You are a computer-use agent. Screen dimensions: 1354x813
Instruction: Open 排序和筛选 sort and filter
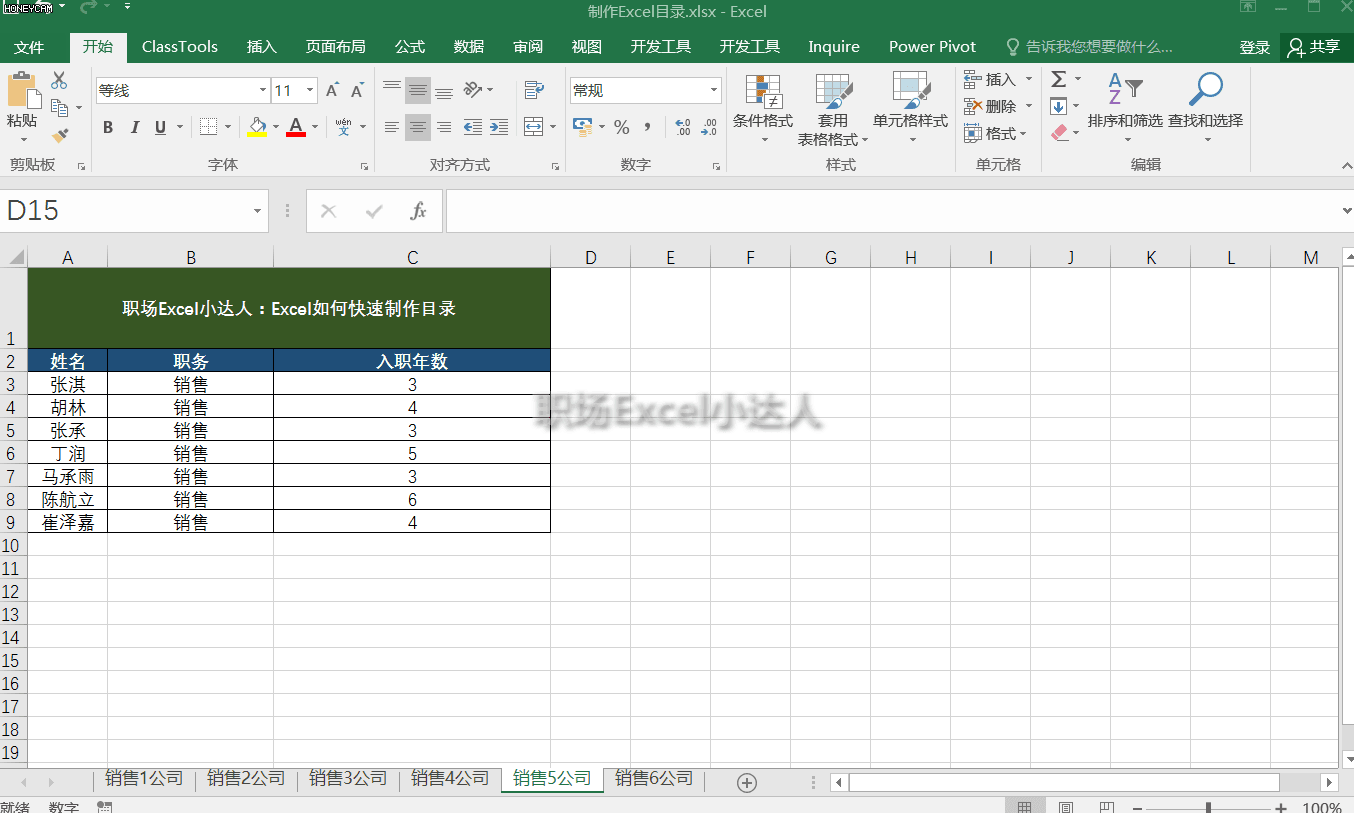pos(1125,108)
